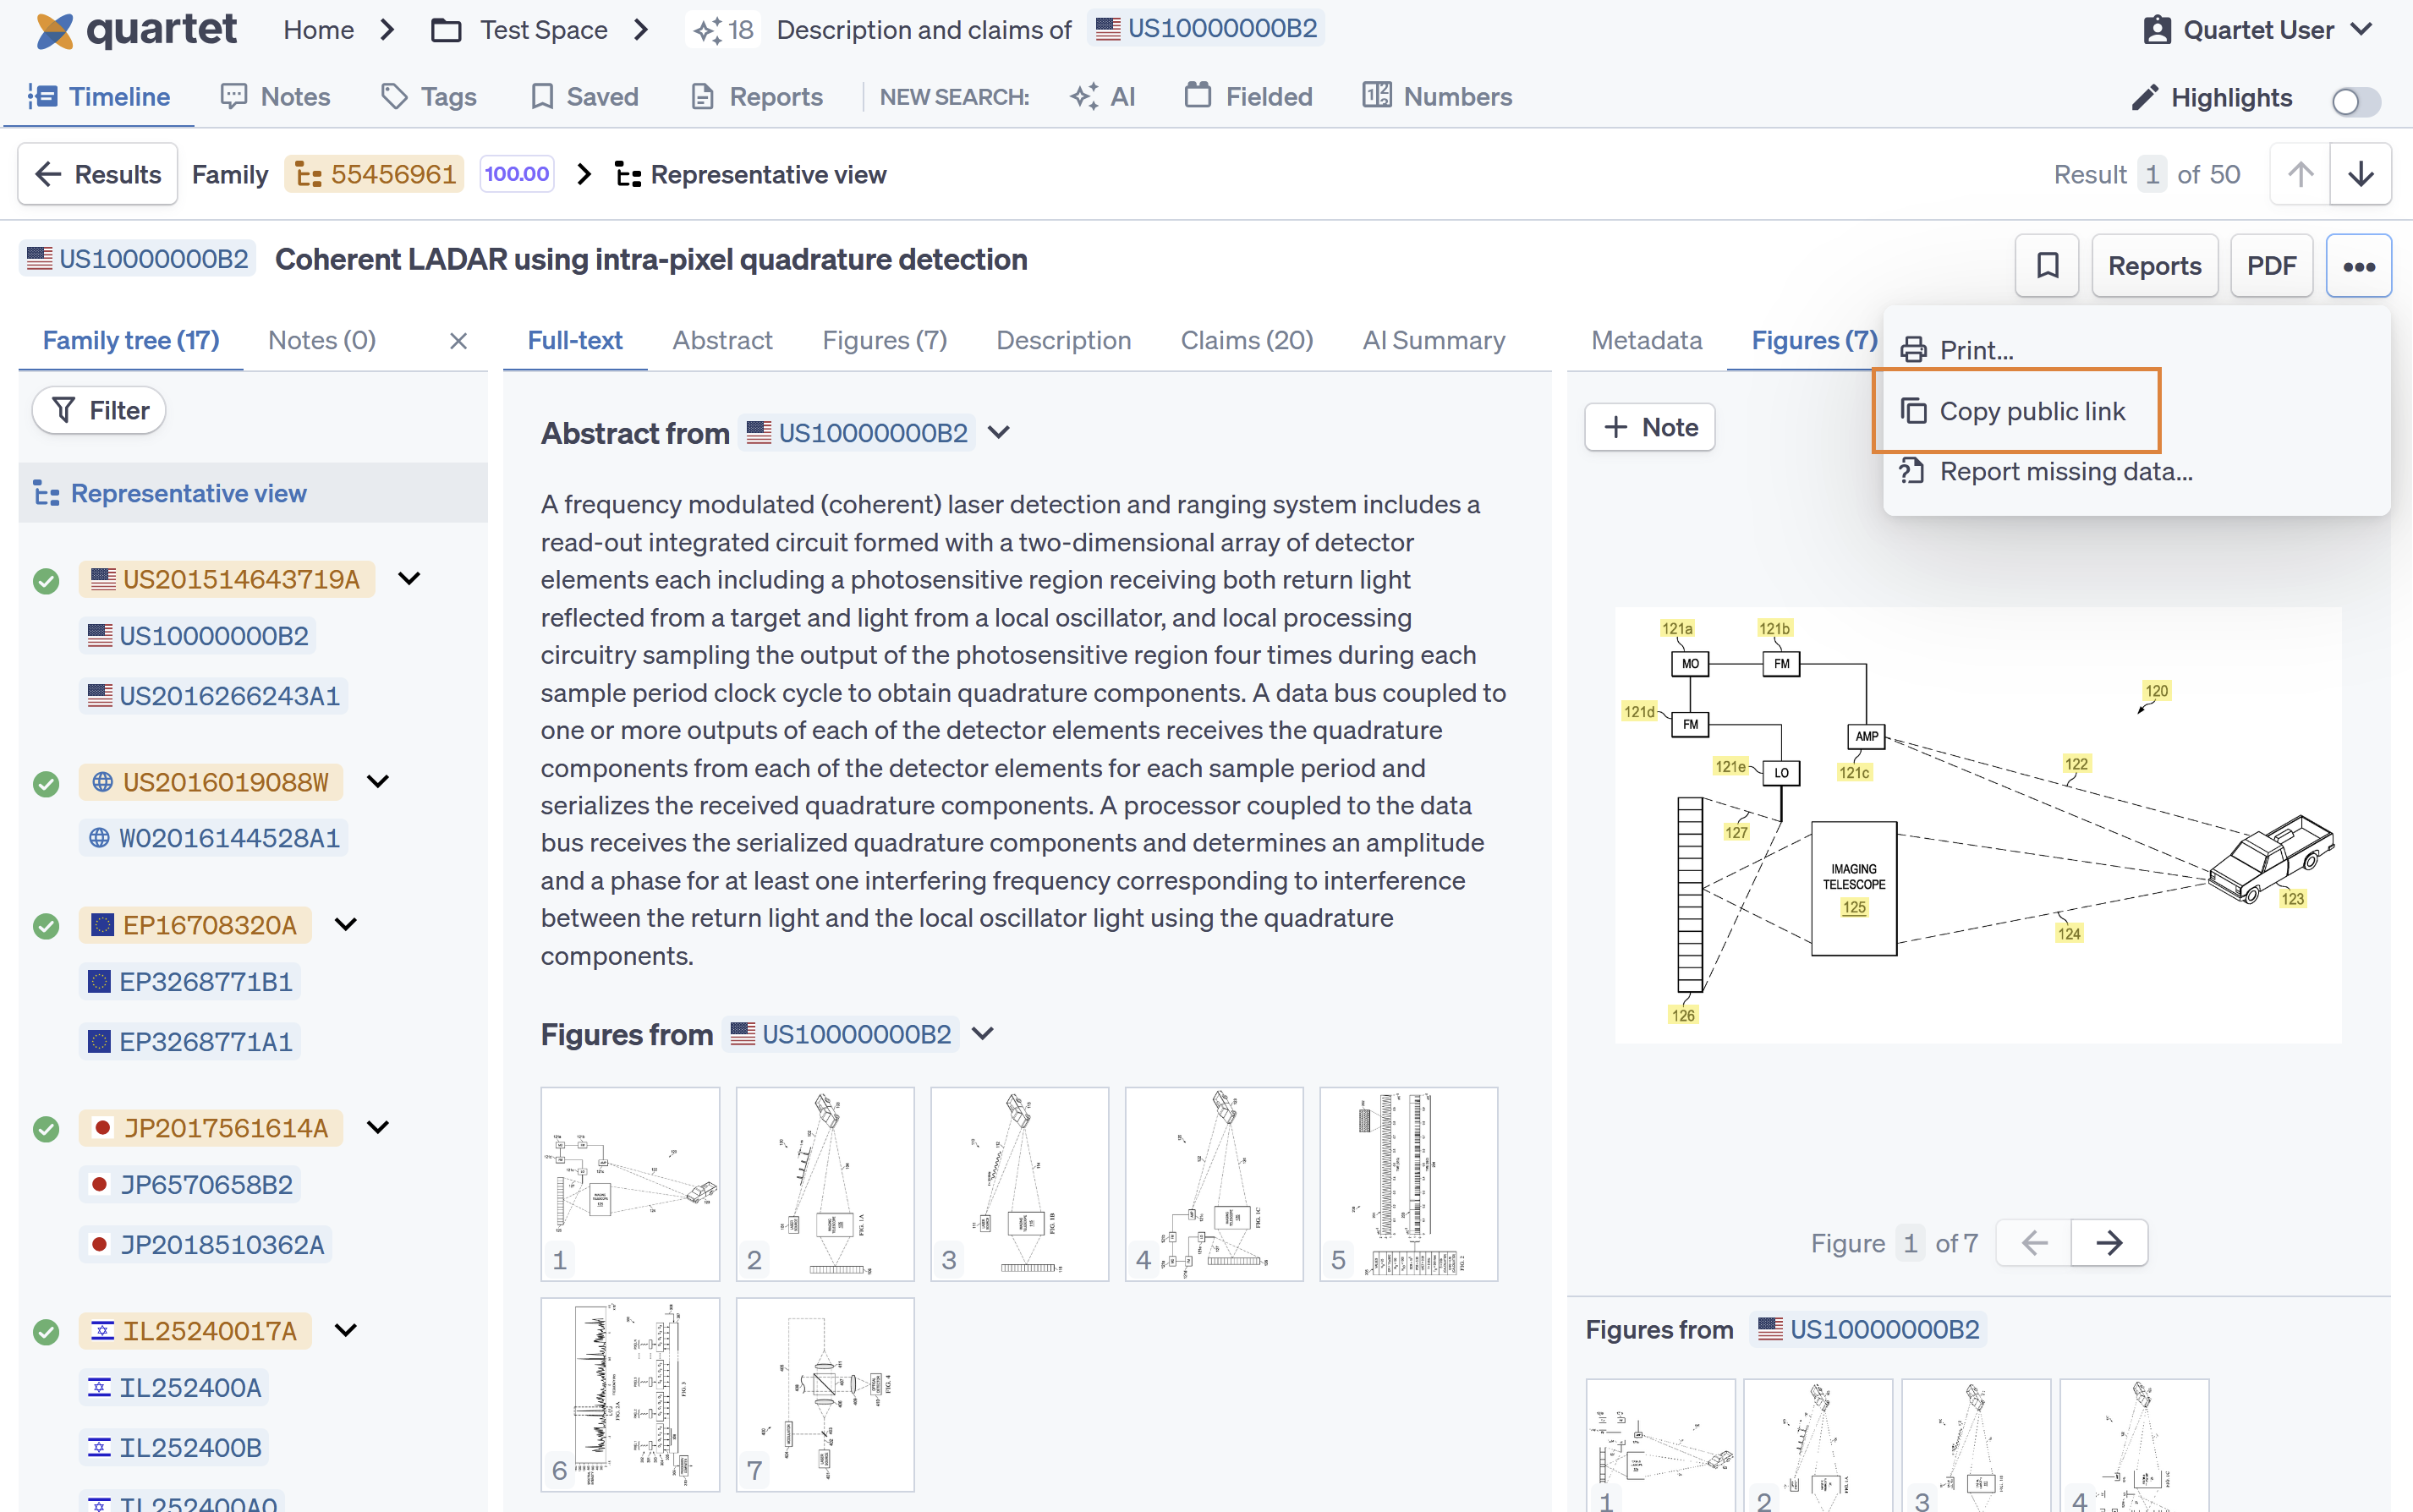This screenshot has width=2413, height=1512.
Task: Open the PDF button
Action: coord(2270,265)
